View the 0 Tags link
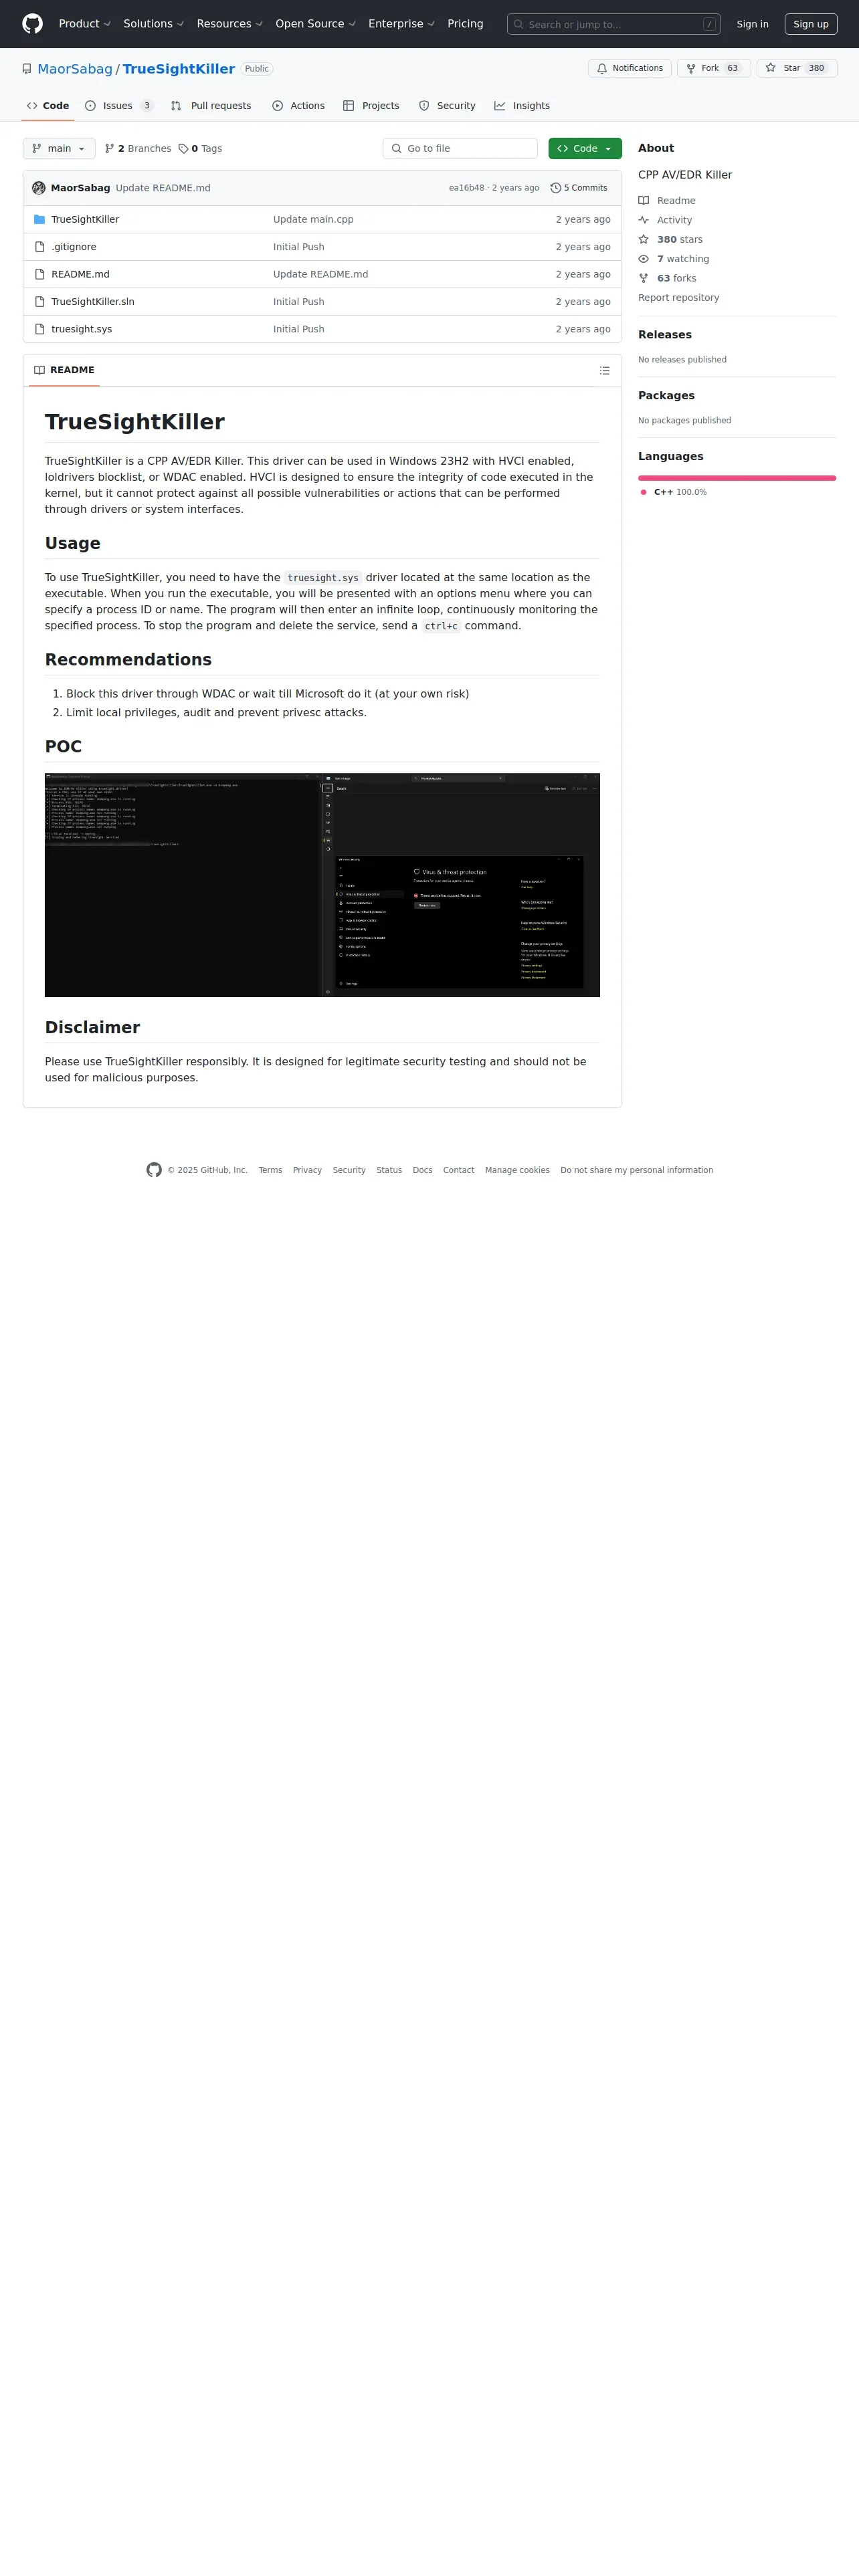 200,148
